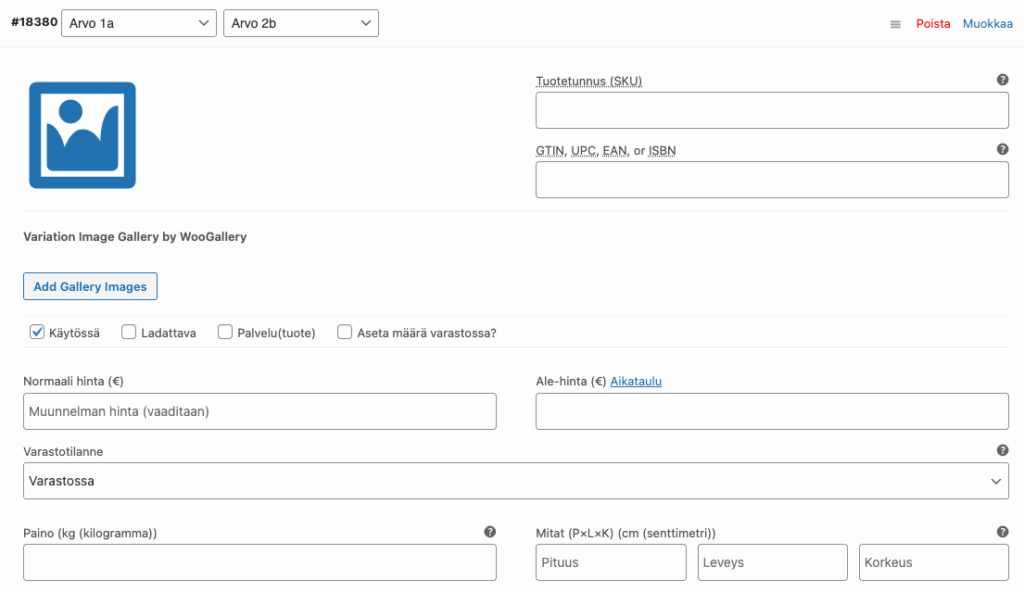Tick the Palvelu(tuote) checkbox
This screenshot has height=592, width=1024.
point(225,332)
